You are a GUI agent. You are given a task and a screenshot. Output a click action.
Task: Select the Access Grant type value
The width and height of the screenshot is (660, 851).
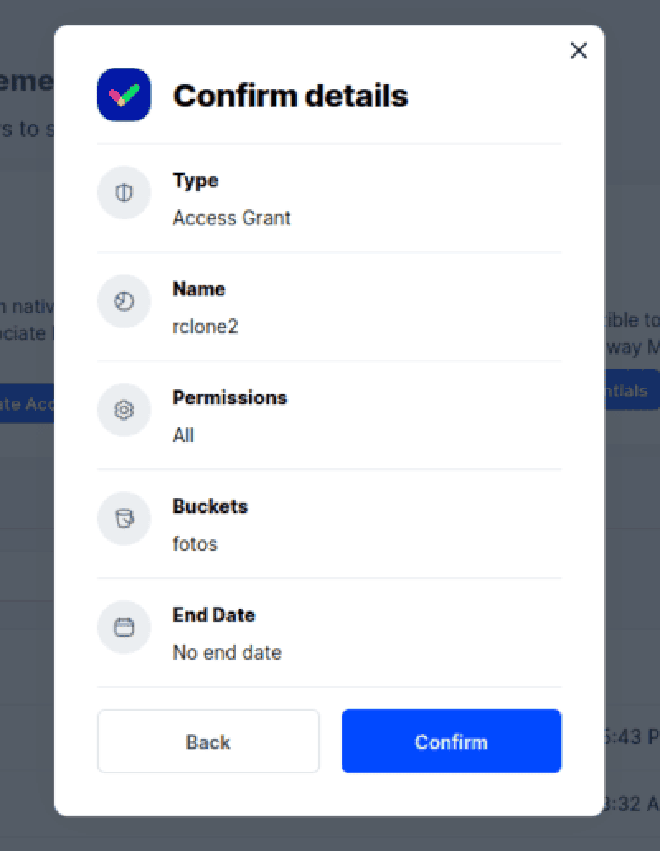[x=231, y=218]
